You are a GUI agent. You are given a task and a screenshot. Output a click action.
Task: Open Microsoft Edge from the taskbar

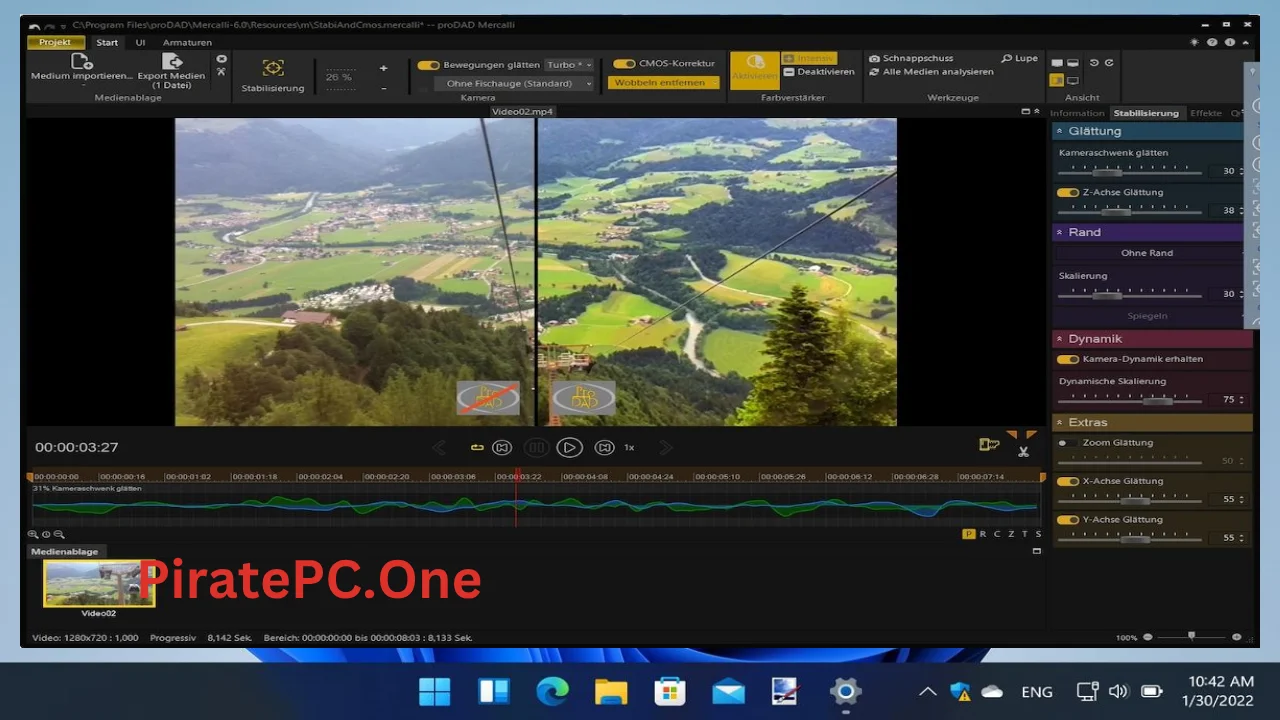click(x=552, y=691)
